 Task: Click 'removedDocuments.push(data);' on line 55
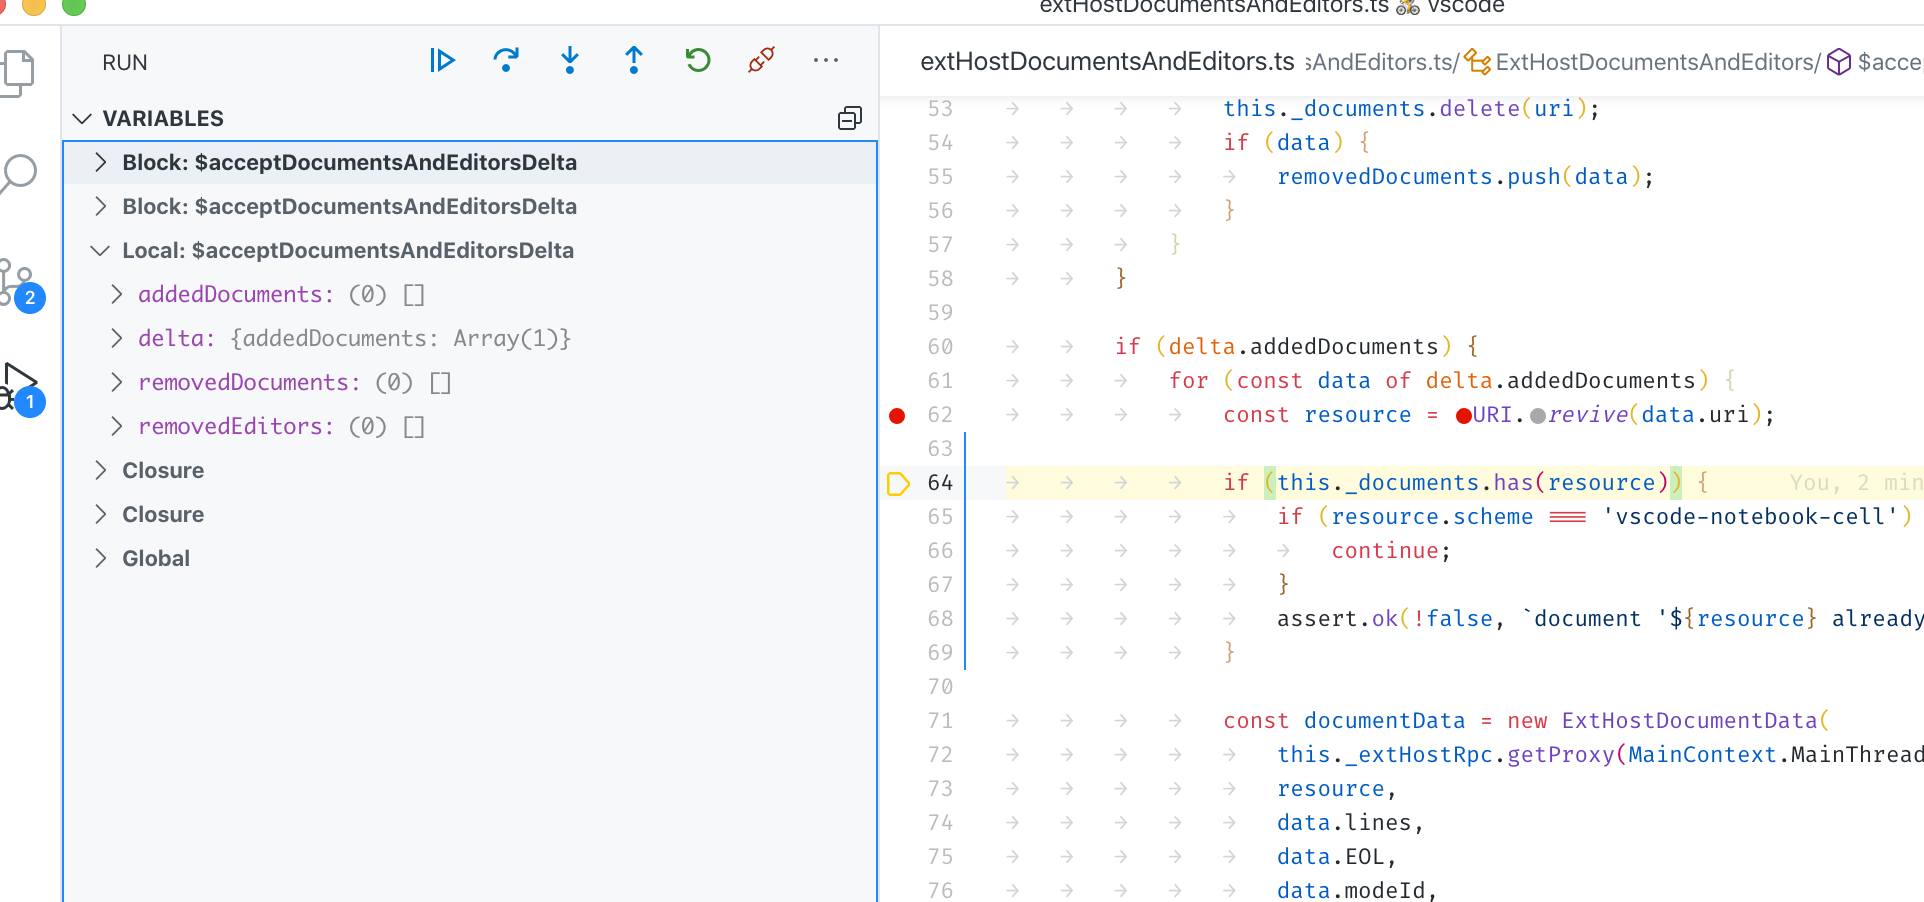(1466, 177)
